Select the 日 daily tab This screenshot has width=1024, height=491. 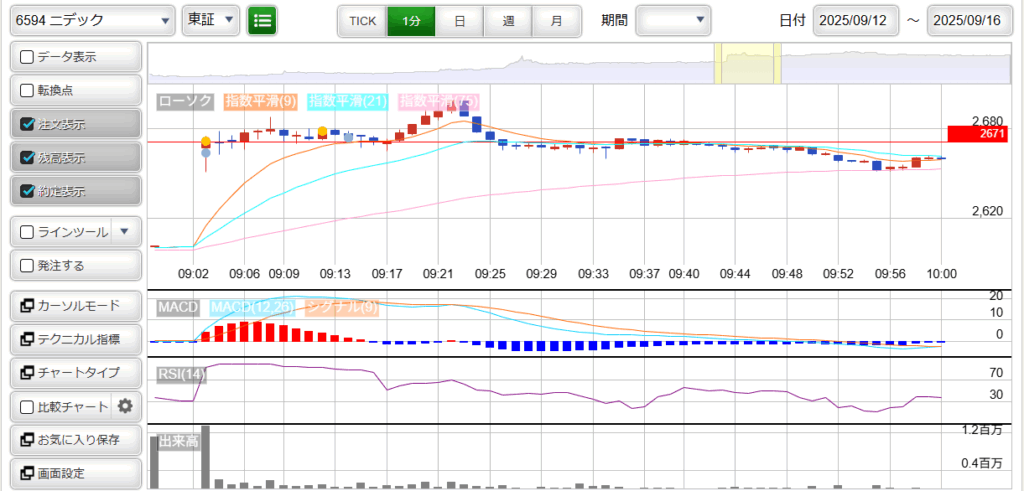[459, 21]
